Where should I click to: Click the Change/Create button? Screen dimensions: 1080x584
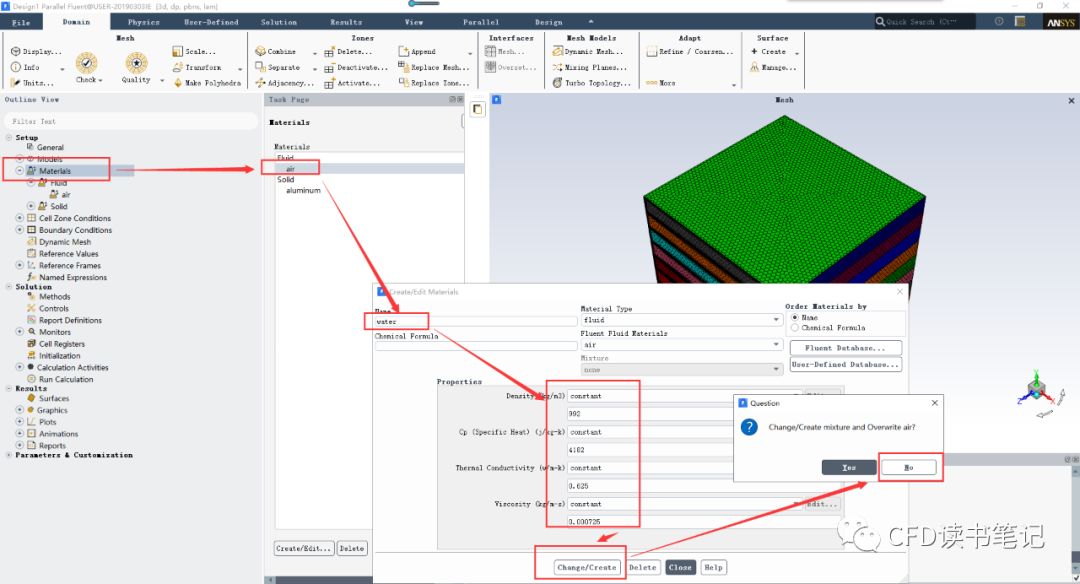587,567
